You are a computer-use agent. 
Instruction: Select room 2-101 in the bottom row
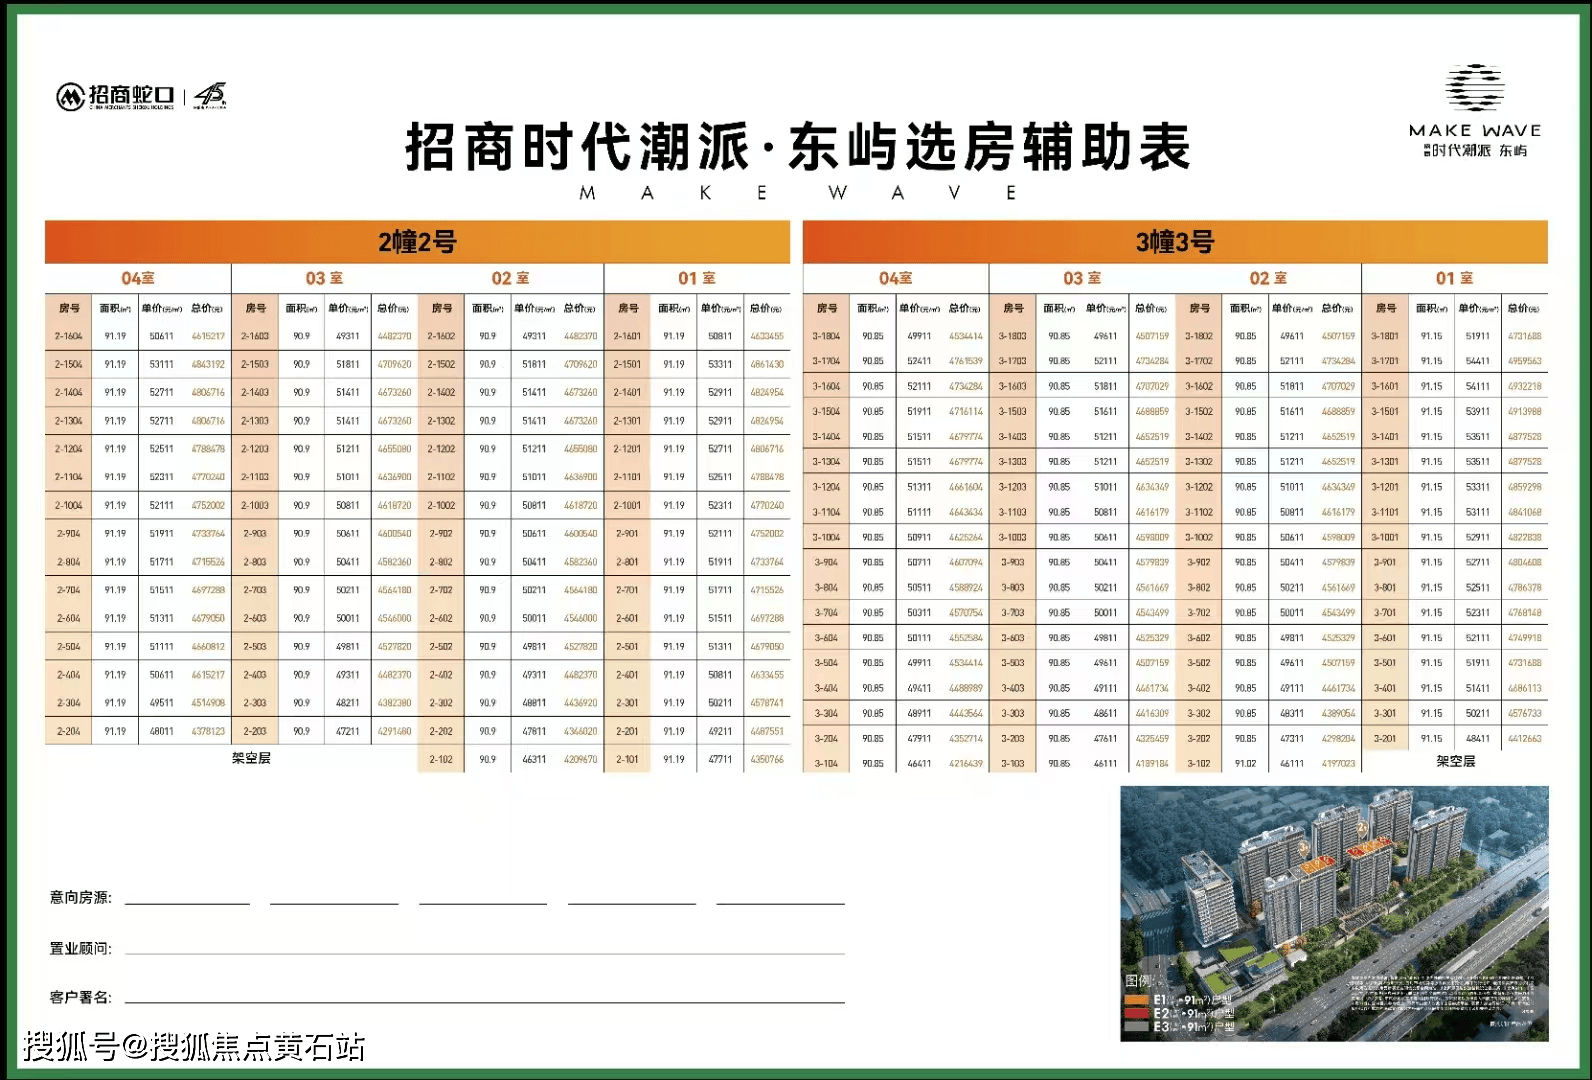click(x=627, y=759)
